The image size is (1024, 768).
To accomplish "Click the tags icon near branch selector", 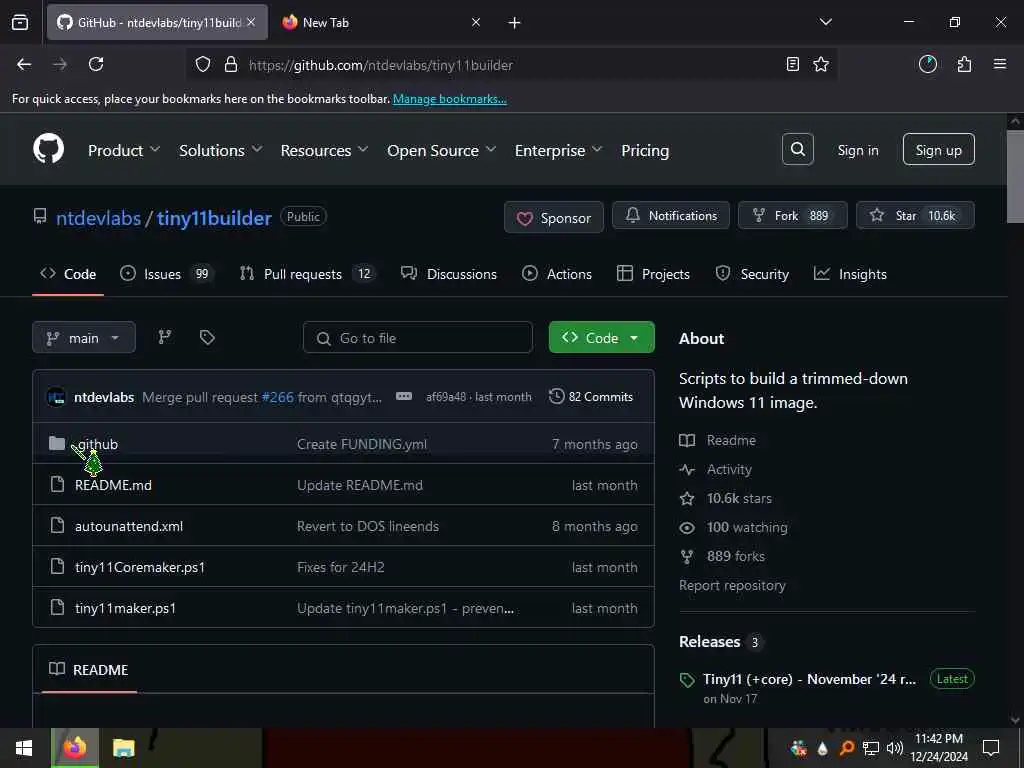I will 207,337.
